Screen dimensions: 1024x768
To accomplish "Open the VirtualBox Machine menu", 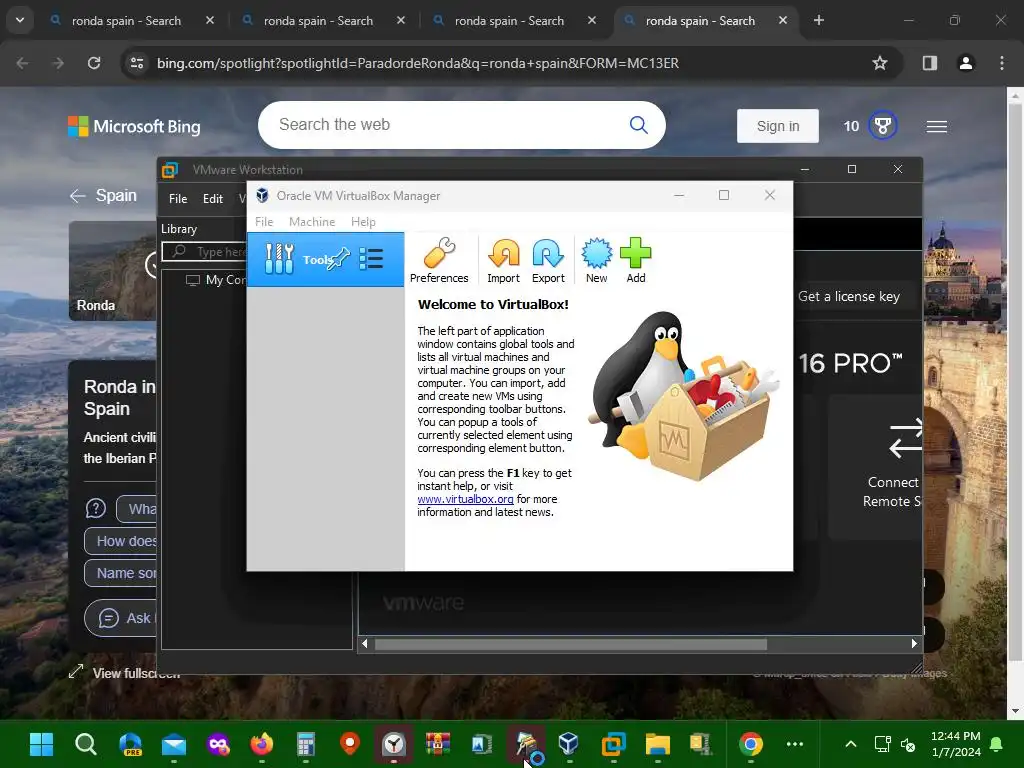I will click(312, 221).
